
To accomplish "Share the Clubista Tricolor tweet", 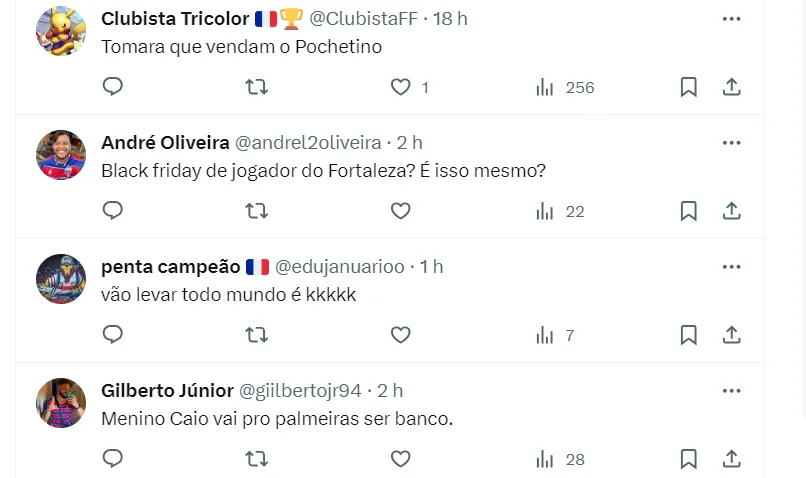I will pyautogui.click(x=731, y=87).
